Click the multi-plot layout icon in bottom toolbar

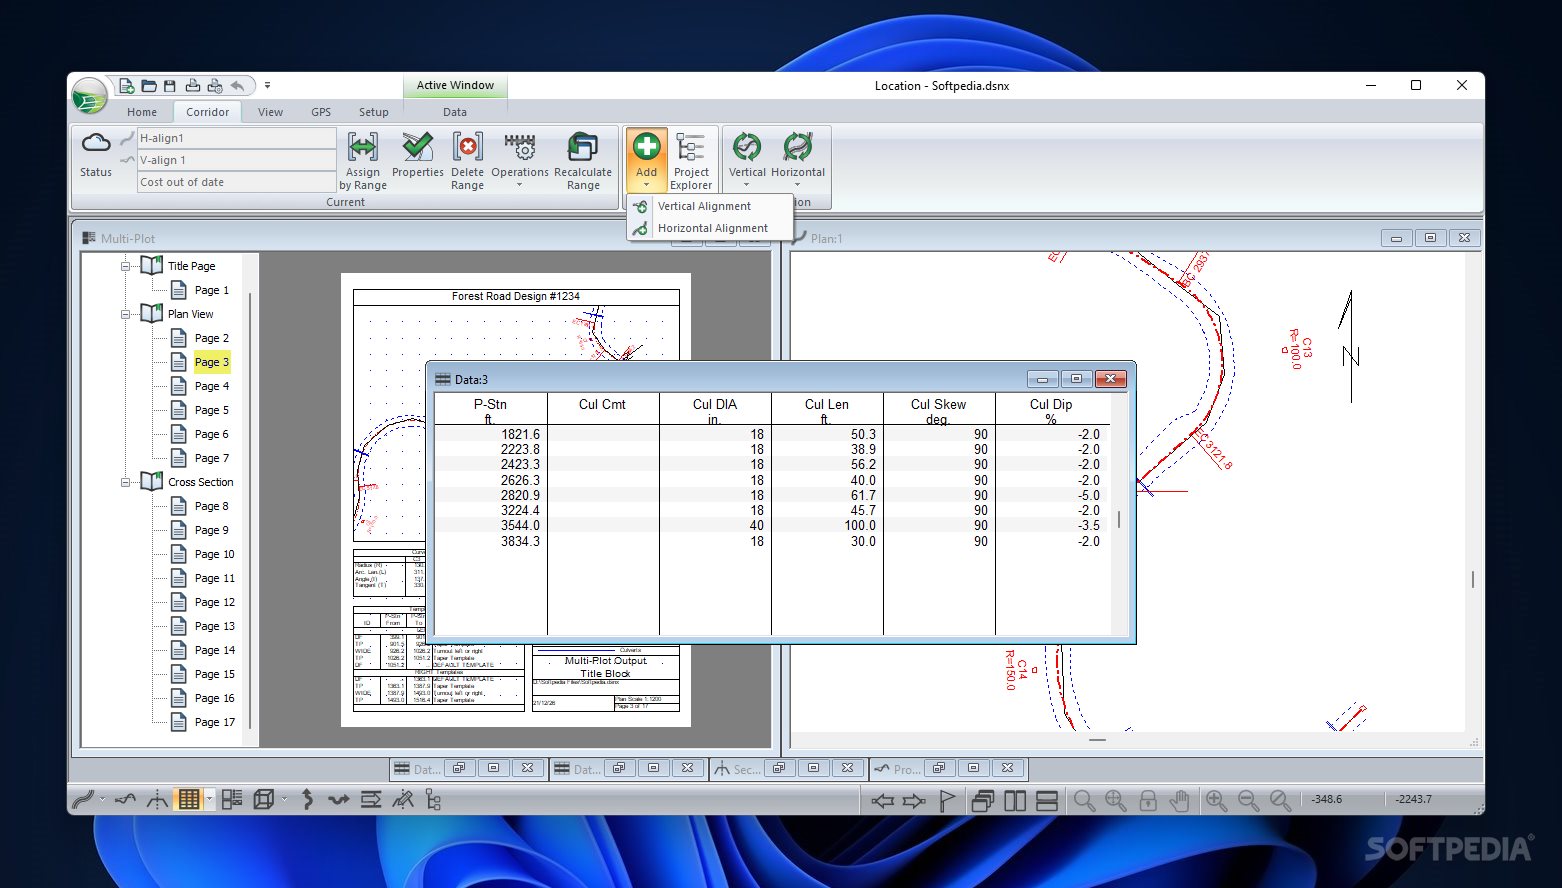point(232,799)
